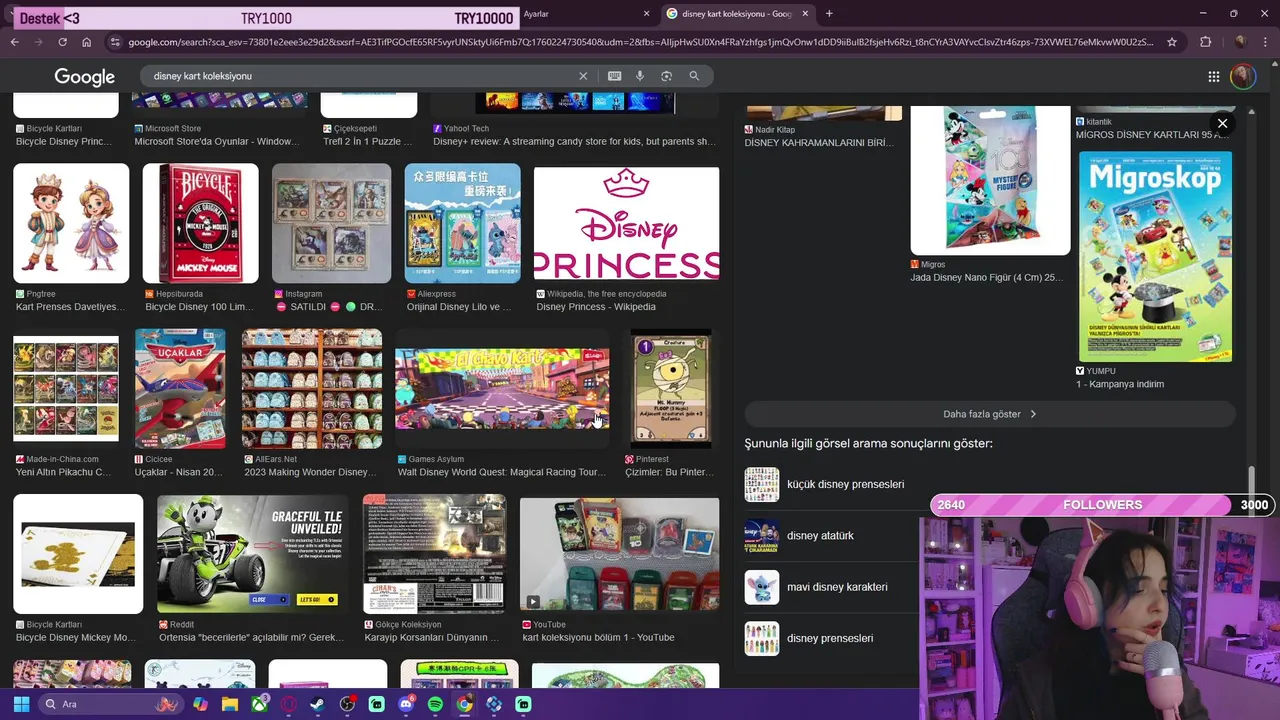The height and width of the screenshot is (720, 1280).
Task: Open the Bicycle Disney Mickey gold card image
Action: pyautogui.click(x=78, y=554)
